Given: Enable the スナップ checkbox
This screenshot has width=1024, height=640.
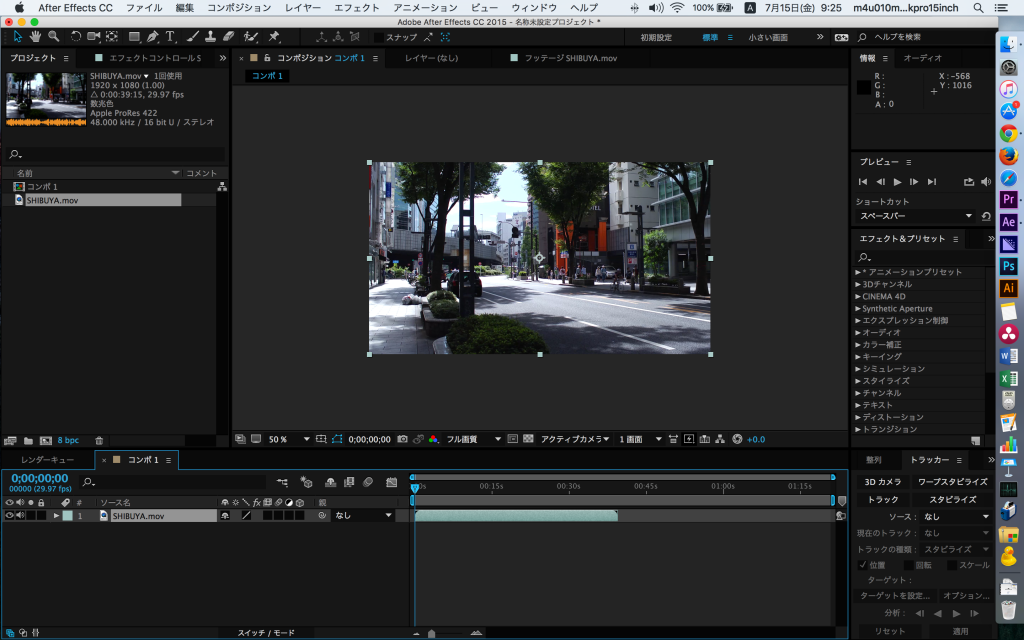Looking at the screenshot, I should point(378,37).
